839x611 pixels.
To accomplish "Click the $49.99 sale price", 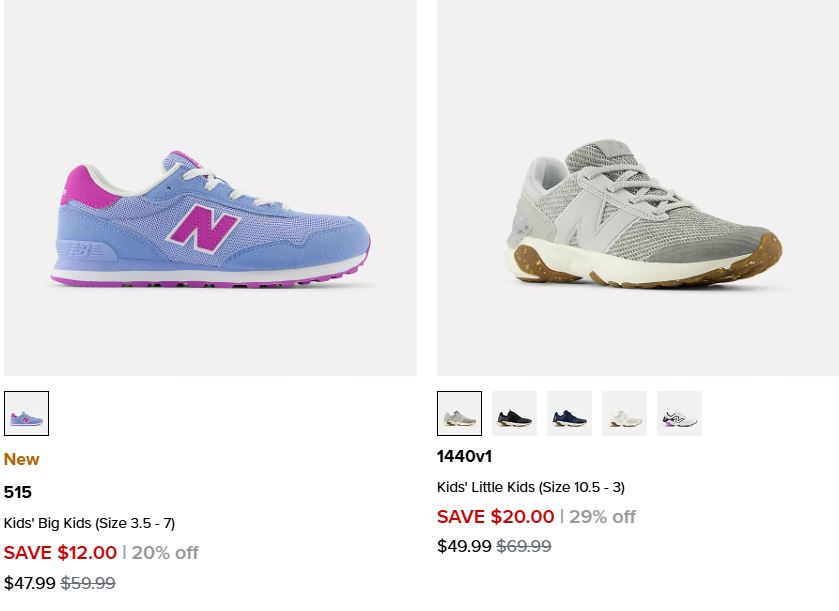I will pyautogui.click(x=464, y=546).
